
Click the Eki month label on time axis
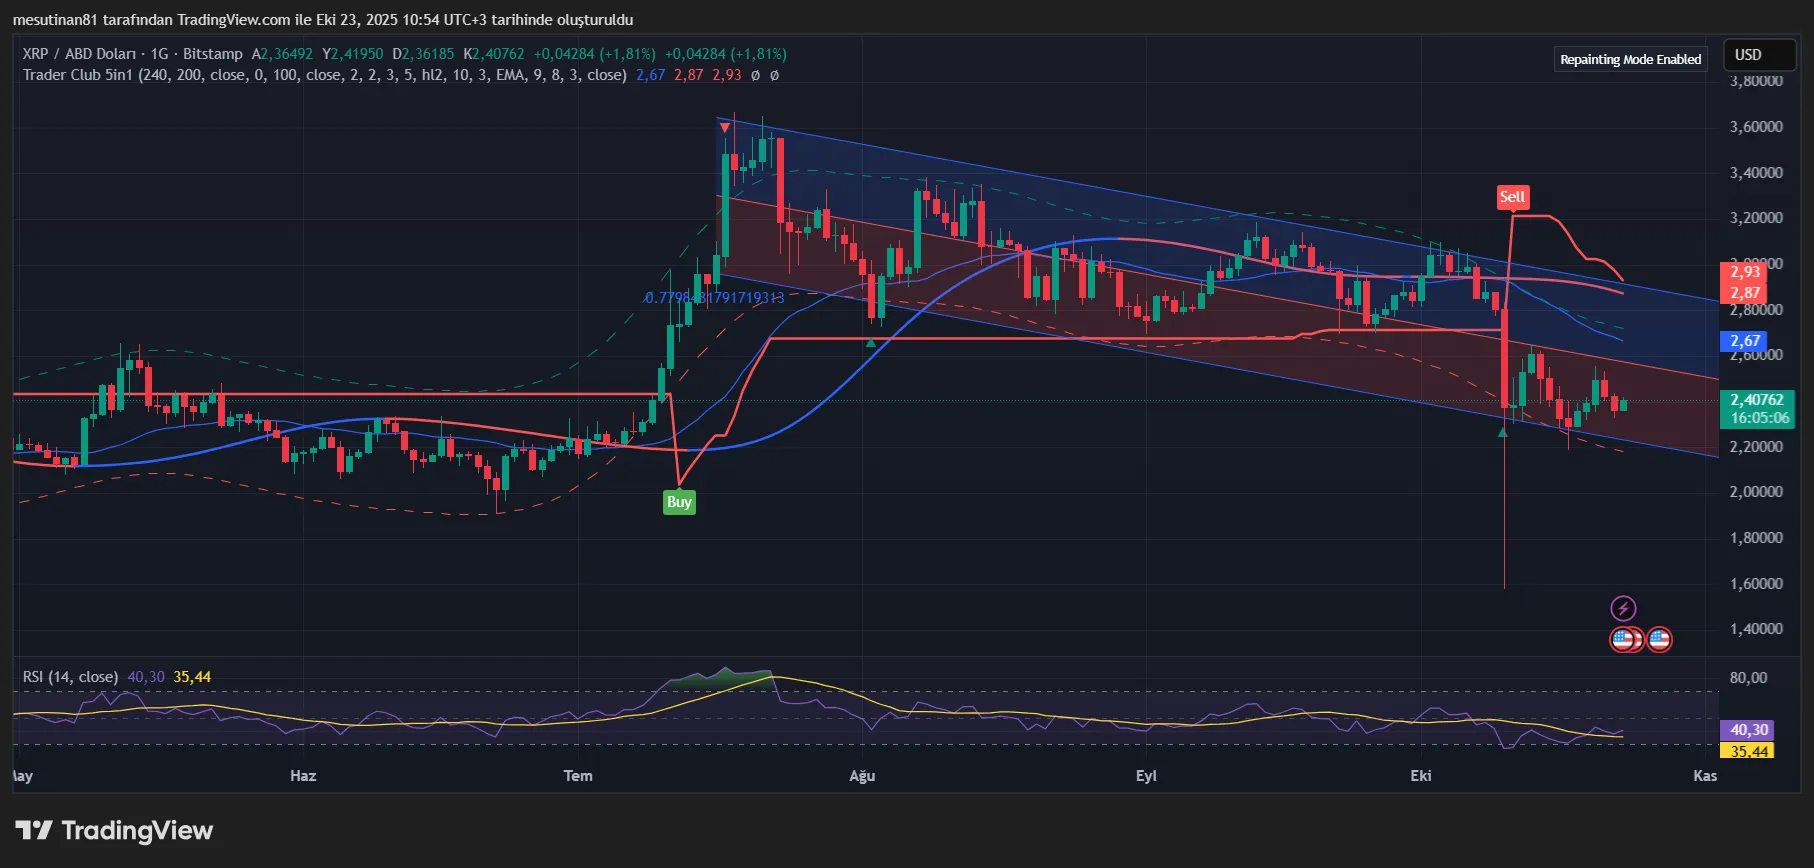point(1421,776)
